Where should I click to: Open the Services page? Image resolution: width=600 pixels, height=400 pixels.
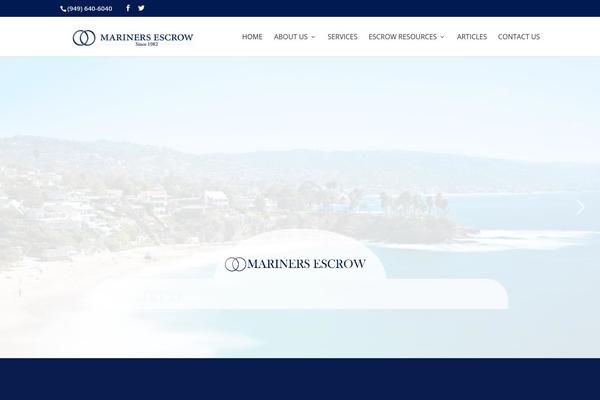click(342, 37)
